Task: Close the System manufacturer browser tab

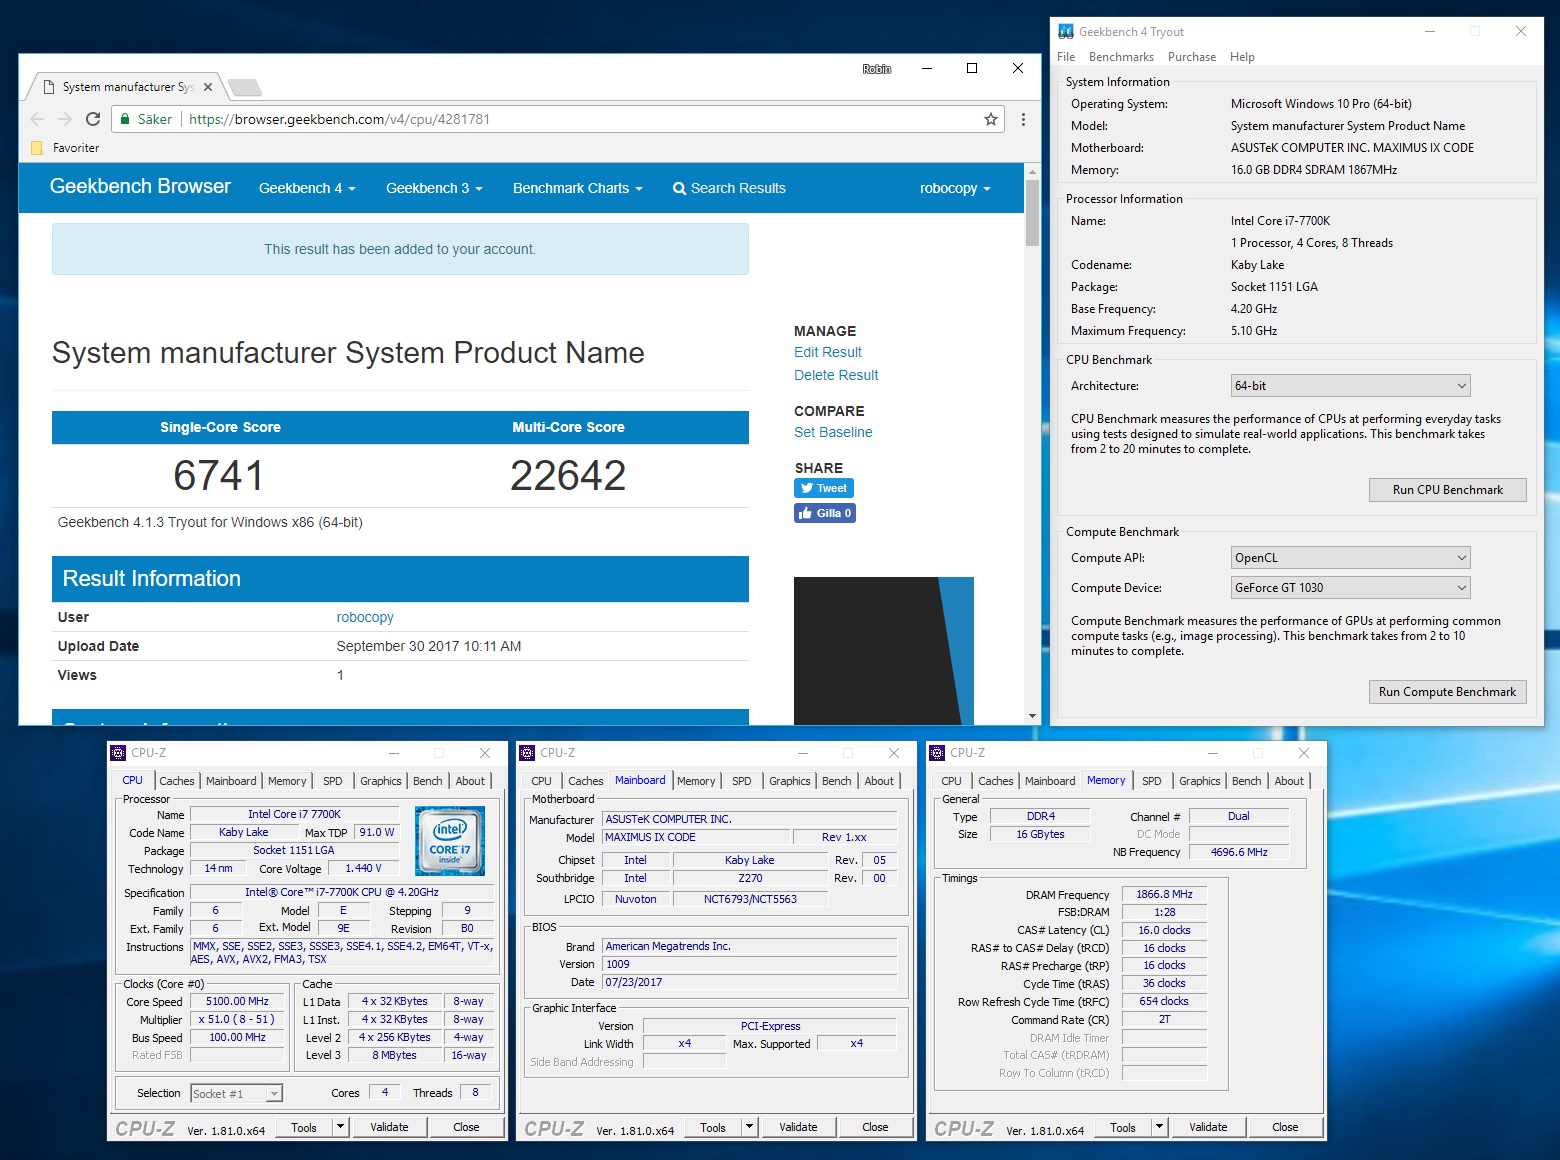Action: 208,87
